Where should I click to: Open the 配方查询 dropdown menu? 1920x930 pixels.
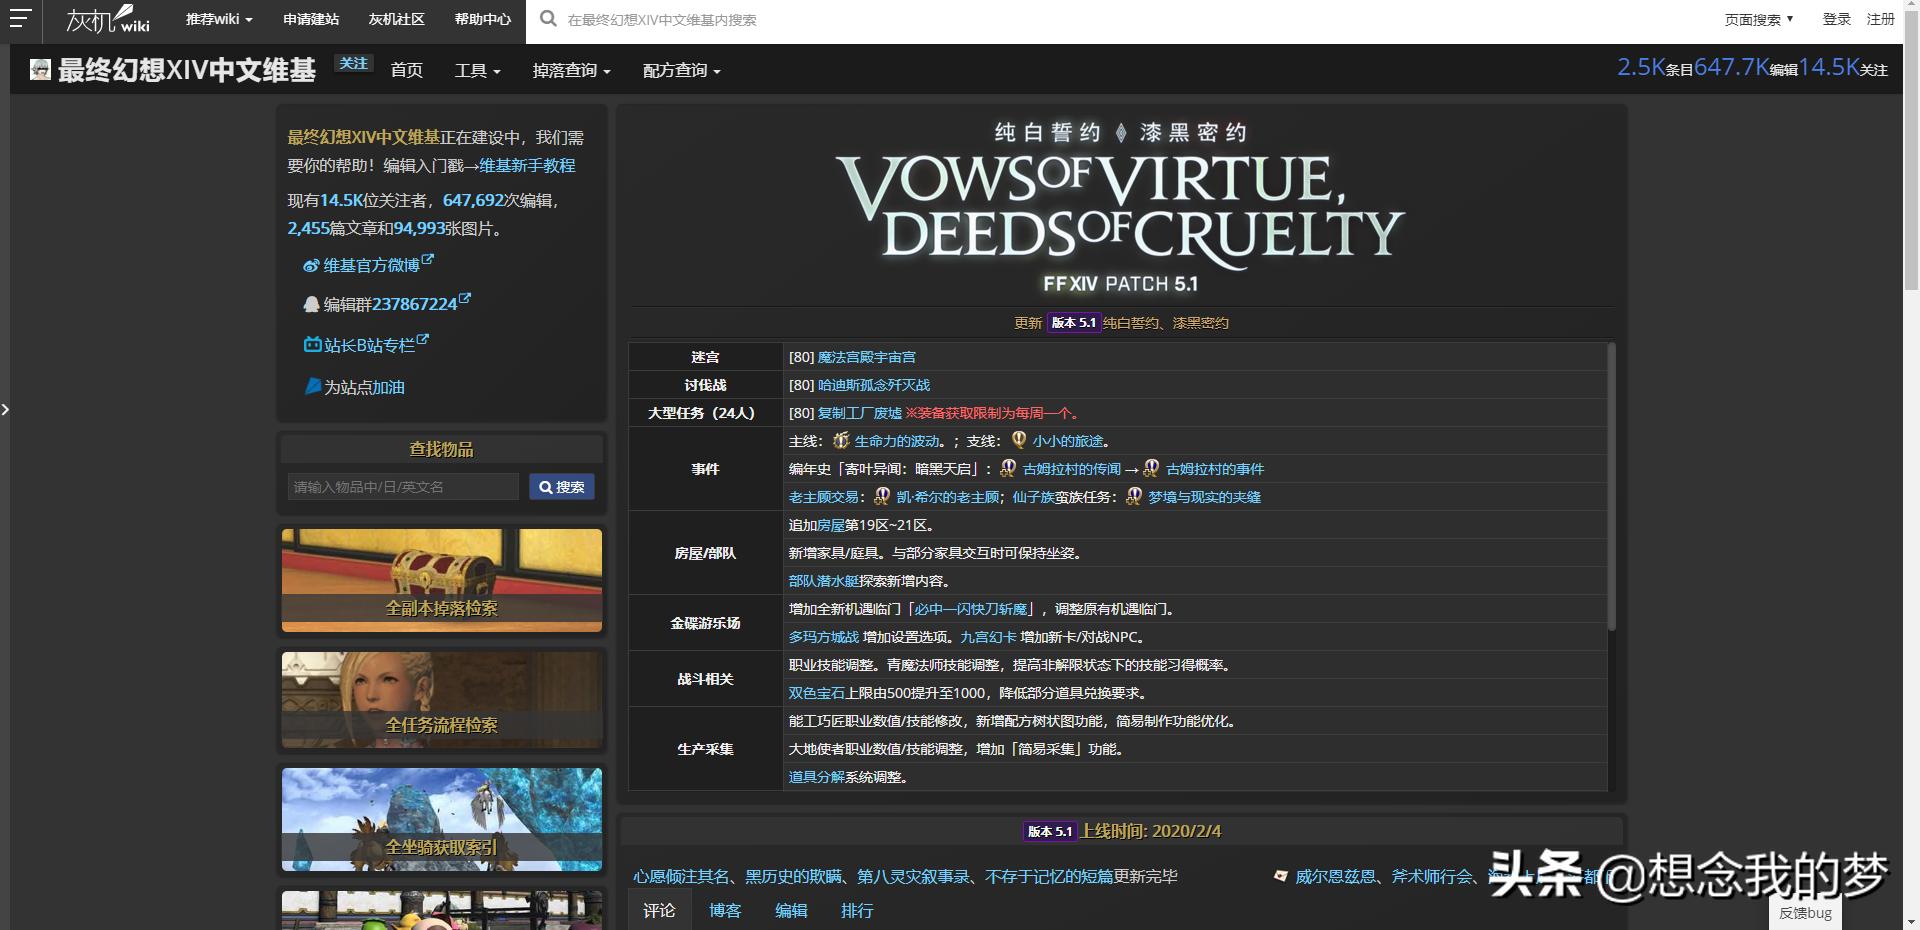(681, 70)
